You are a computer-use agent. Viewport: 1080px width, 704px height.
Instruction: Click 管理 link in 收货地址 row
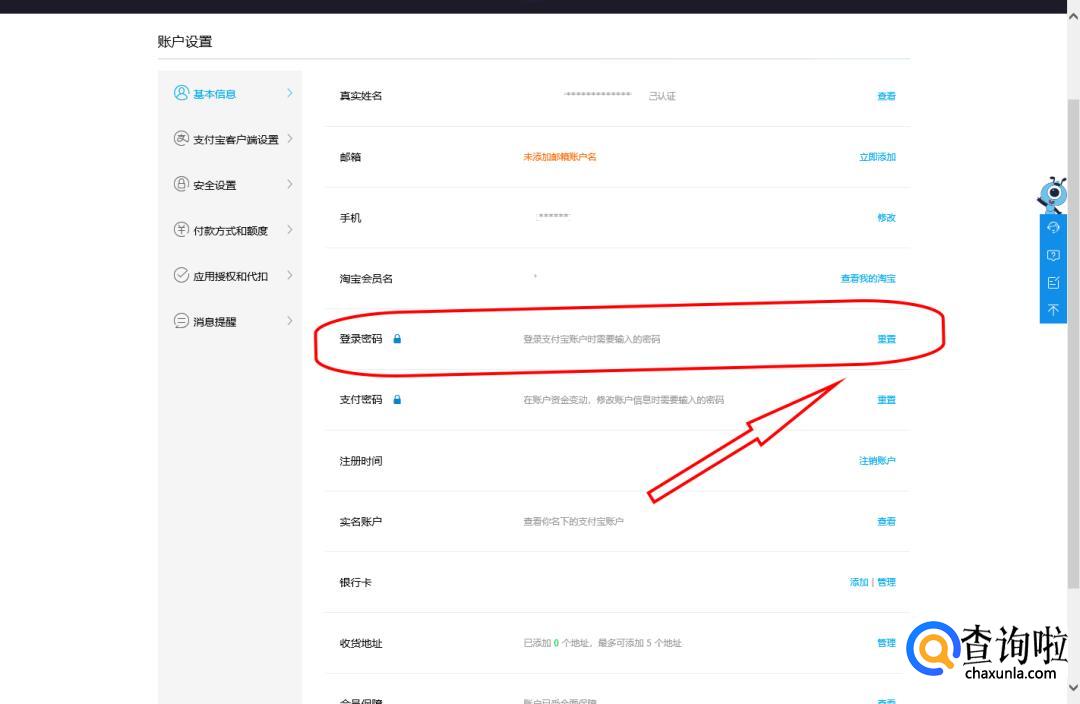point(886,643)
